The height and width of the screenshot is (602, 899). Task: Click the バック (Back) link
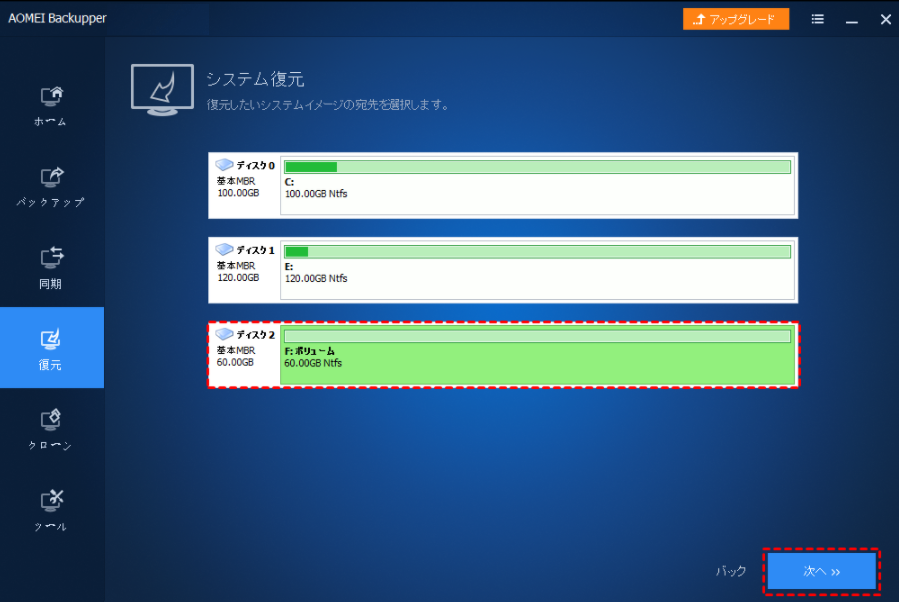tap(731, 571)
